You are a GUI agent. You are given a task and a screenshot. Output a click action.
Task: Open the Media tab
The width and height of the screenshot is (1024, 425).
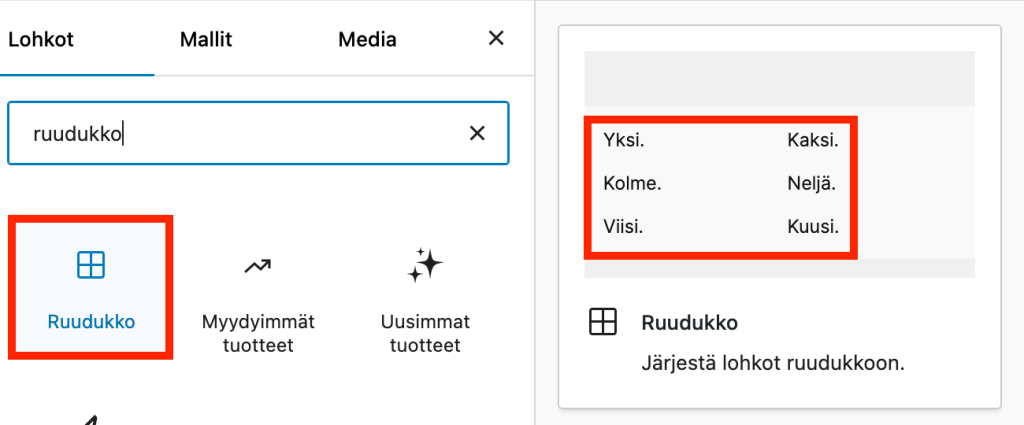pyautogui.click(x=367, y=40)
